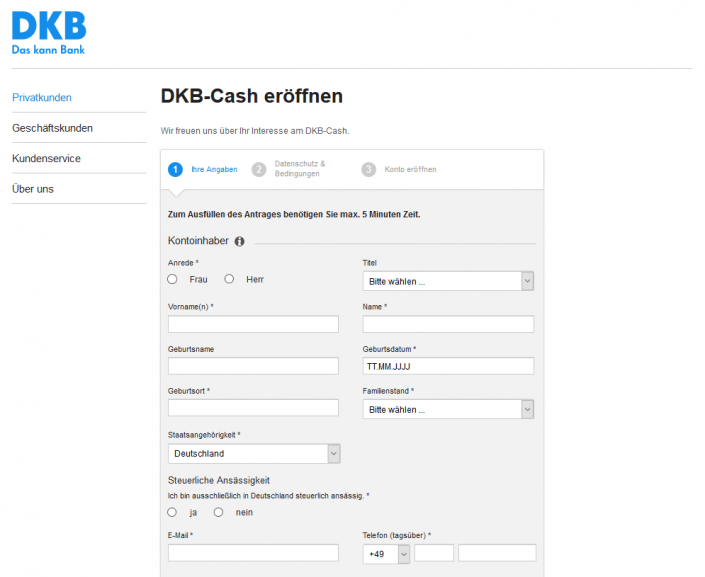705x577 pixels.
Task: Open Privatkunden in sidebar
Action: pyautogui.click(x=42, y=98)
